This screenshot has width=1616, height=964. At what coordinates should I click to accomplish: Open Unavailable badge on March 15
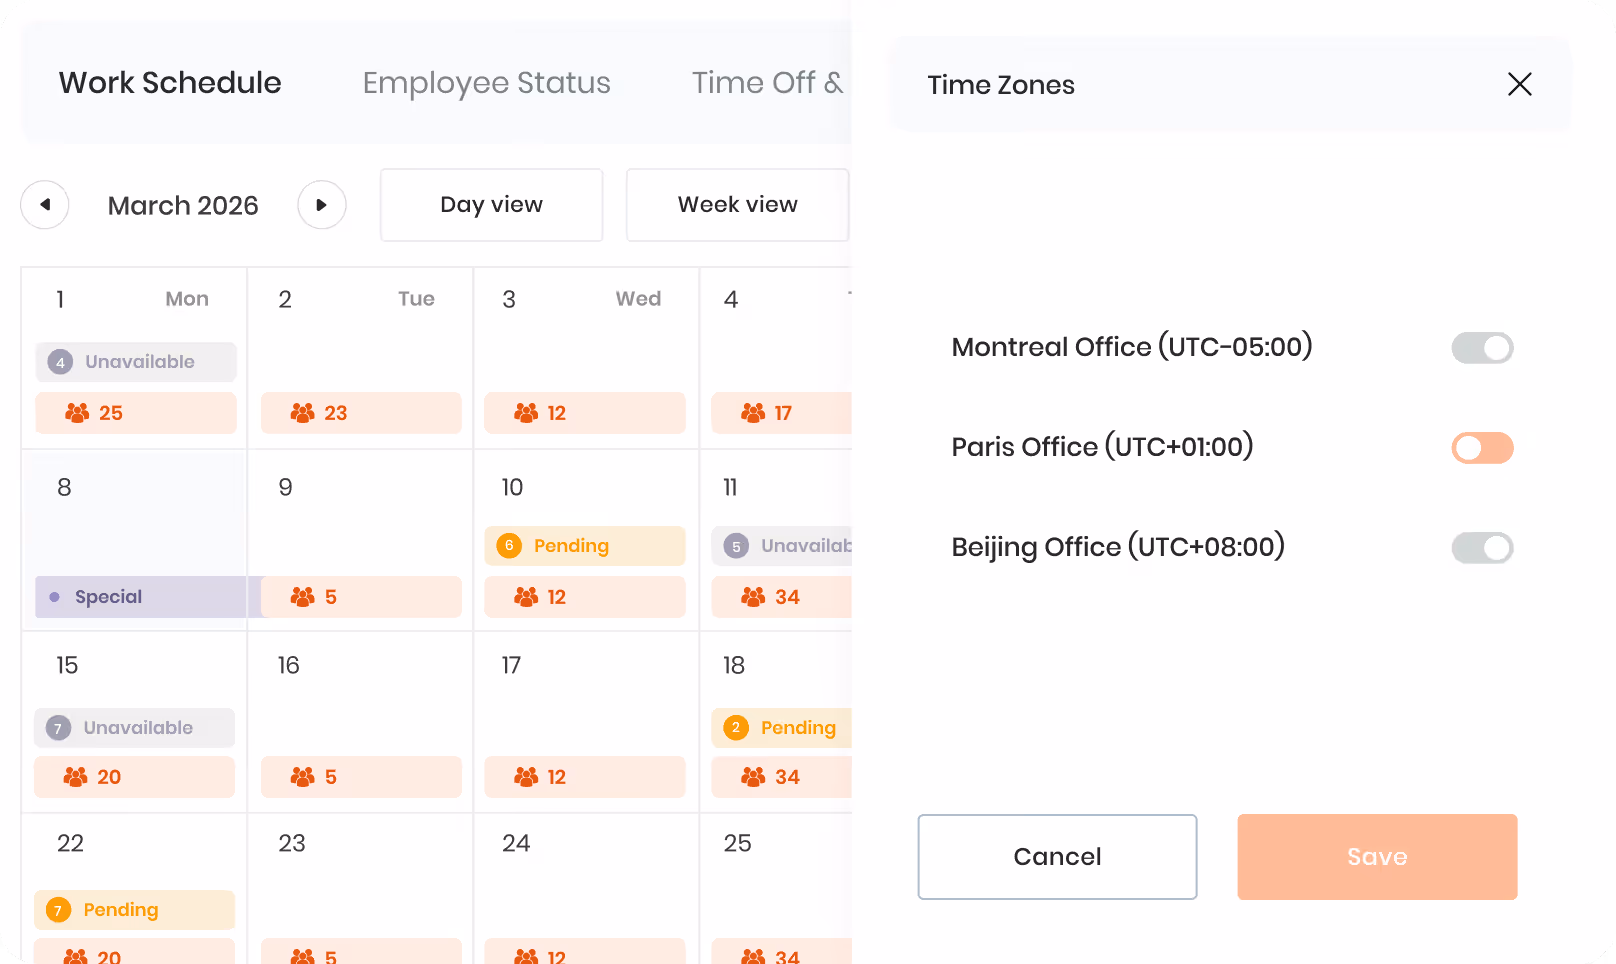[134, 728]
